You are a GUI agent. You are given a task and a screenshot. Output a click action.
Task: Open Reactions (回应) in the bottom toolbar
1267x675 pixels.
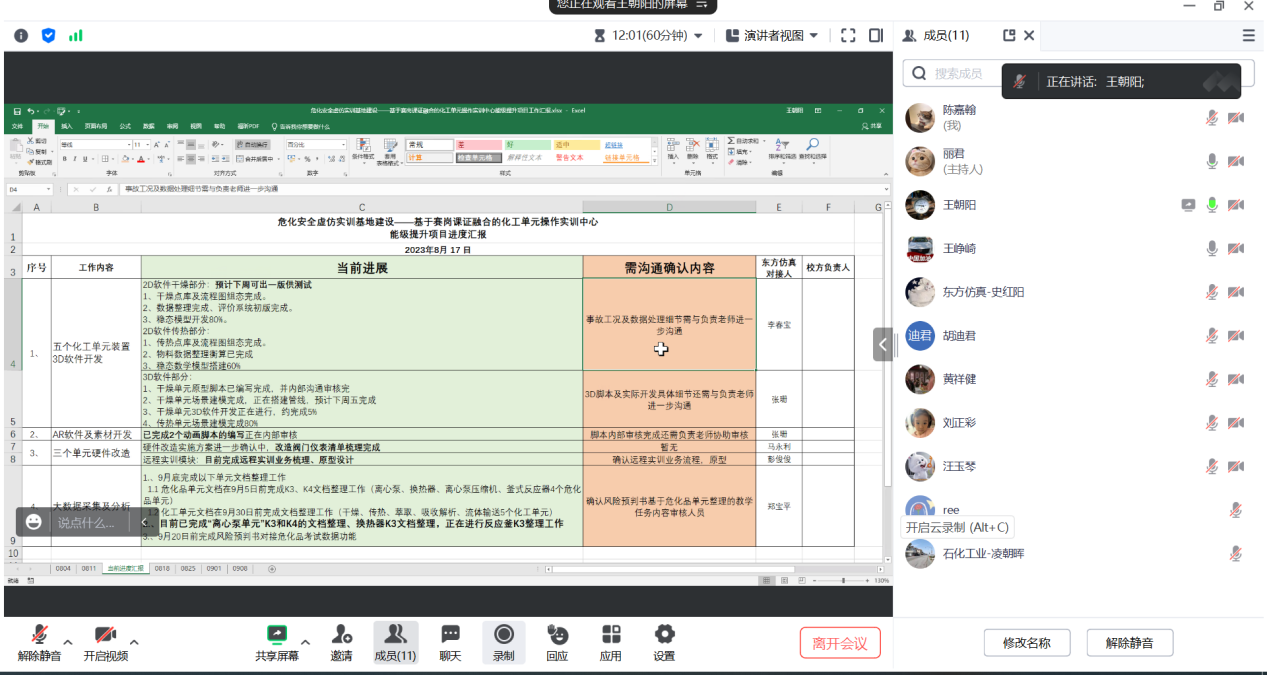click(x=557, y=642)
